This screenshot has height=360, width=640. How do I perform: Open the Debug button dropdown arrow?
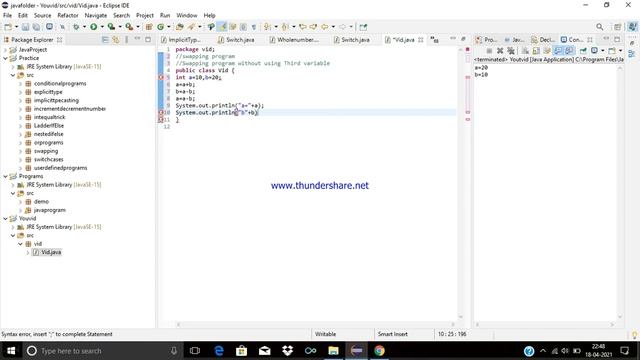[84, 27]
